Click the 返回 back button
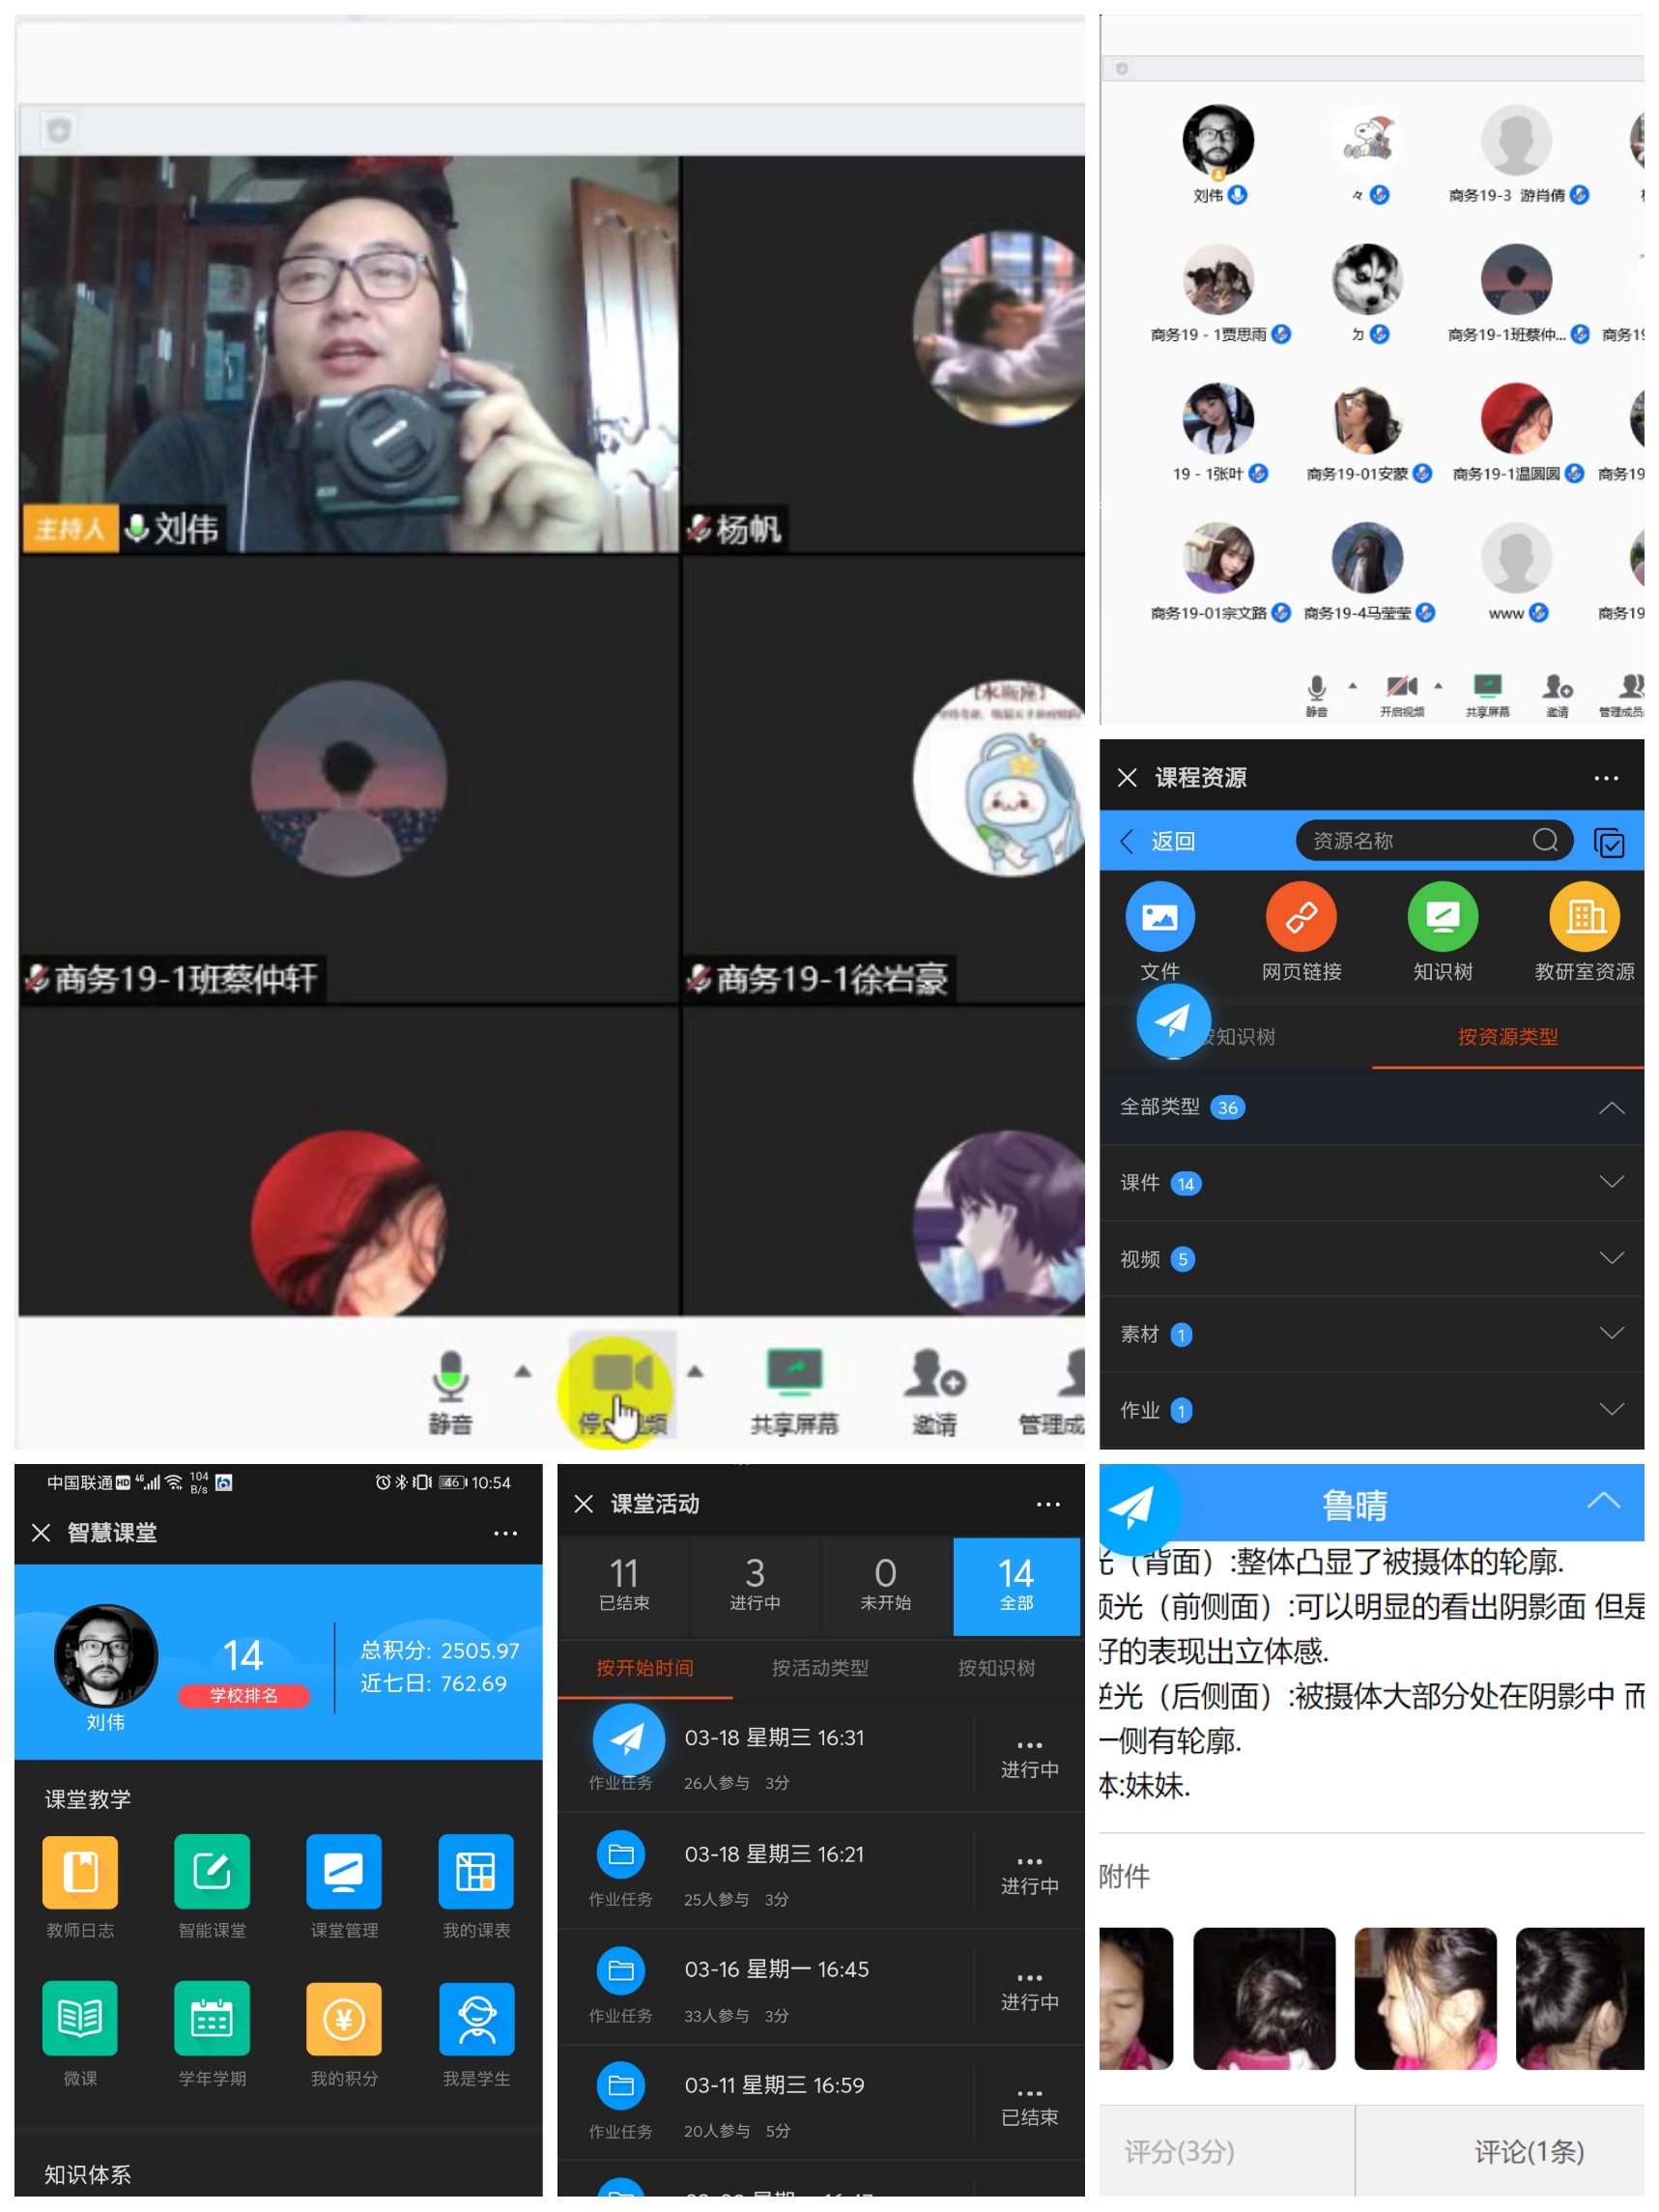 point(1160,841)
